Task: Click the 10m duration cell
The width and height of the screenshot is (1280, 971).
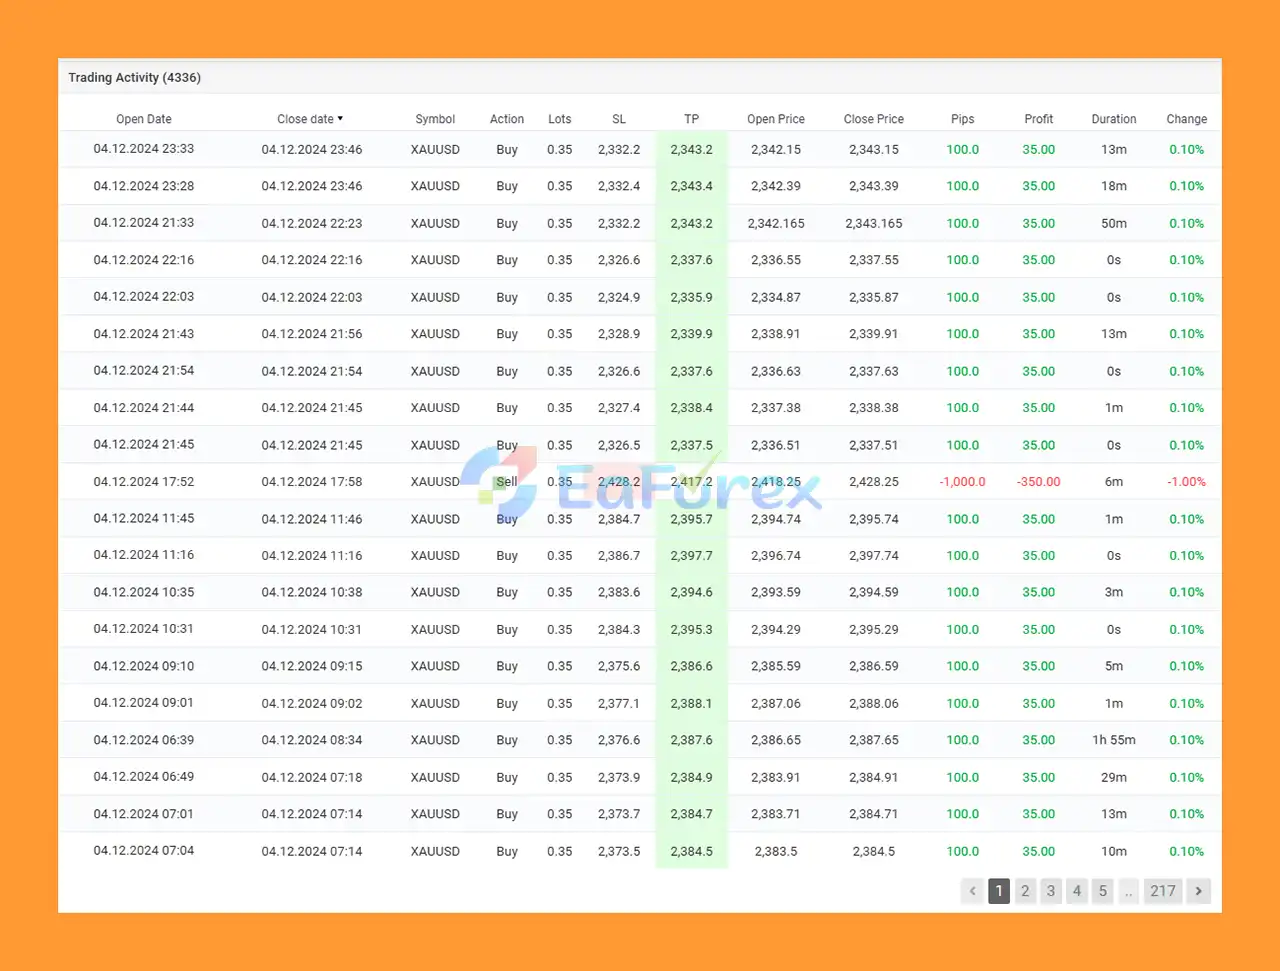Action: click(1114, 851)
